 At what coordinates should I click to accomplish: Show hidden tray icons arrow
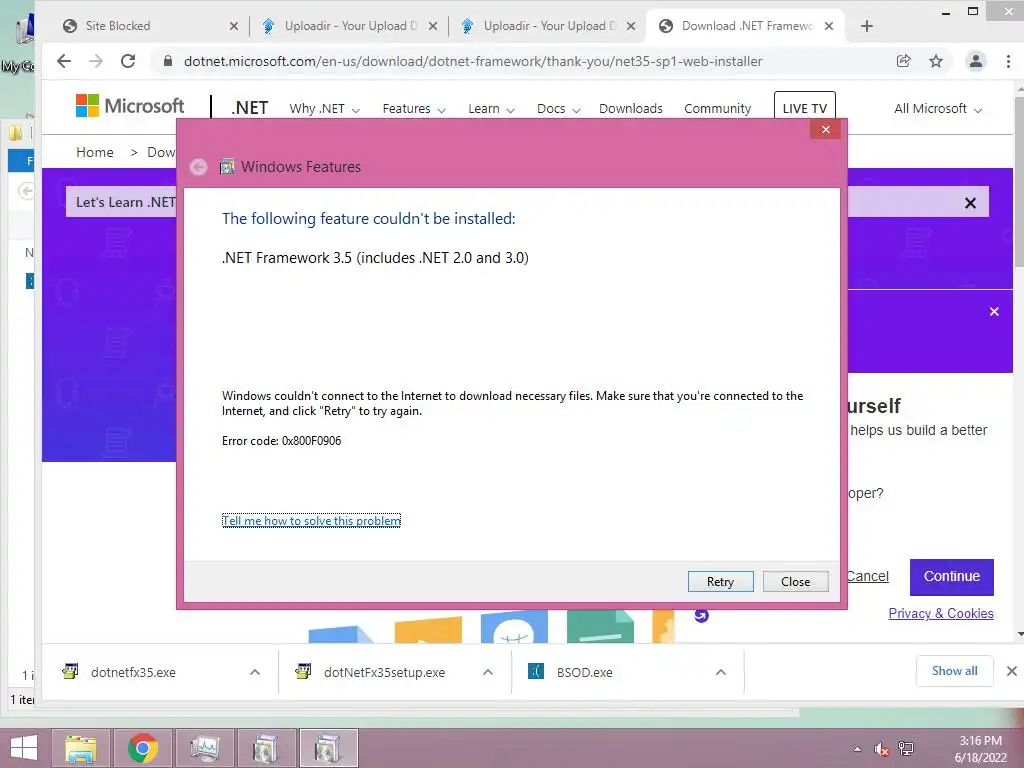coord(857,749)
